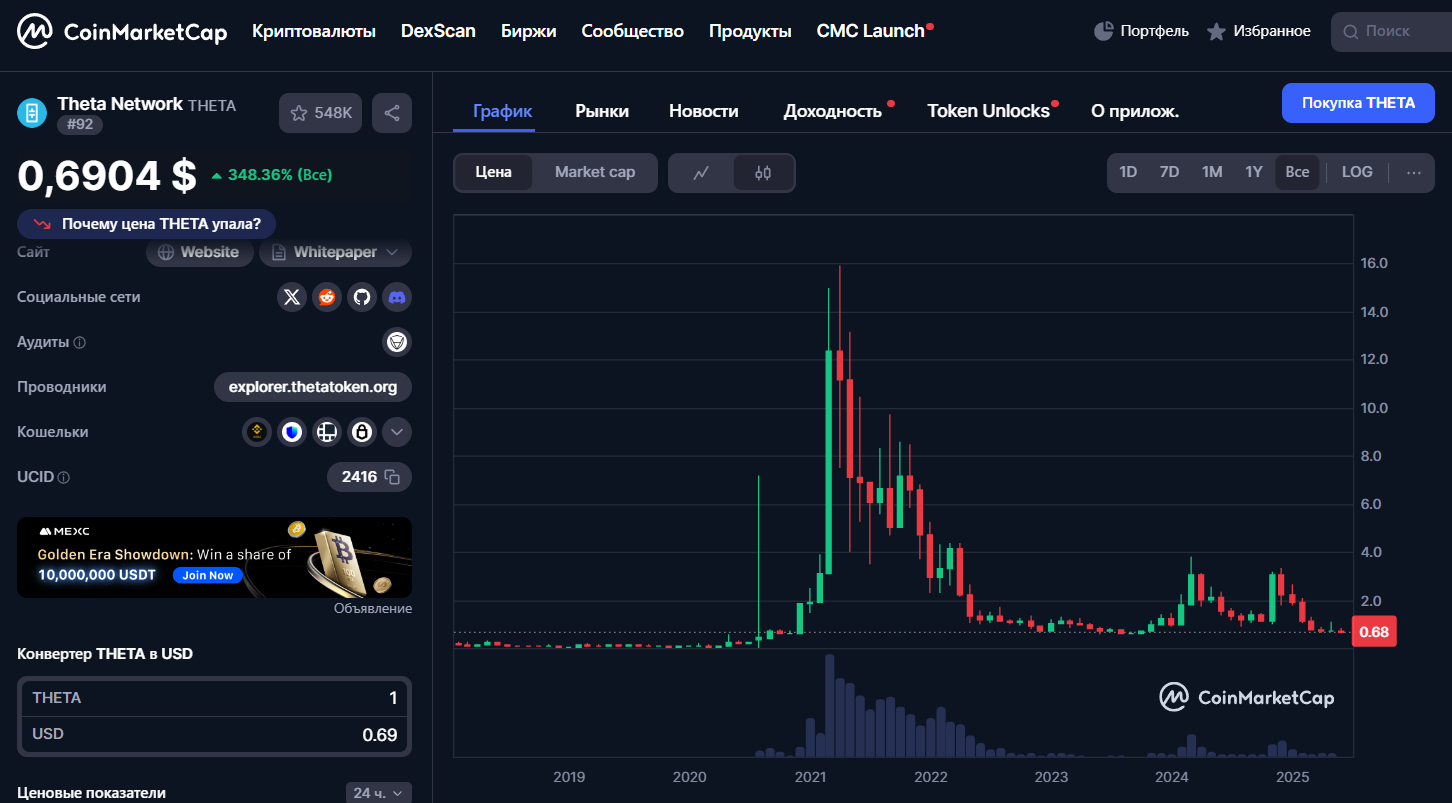This screenshot has width=1452, height=803.
Task: Open Theta's X (Twitter) social link
Action: tap(291, 297)
